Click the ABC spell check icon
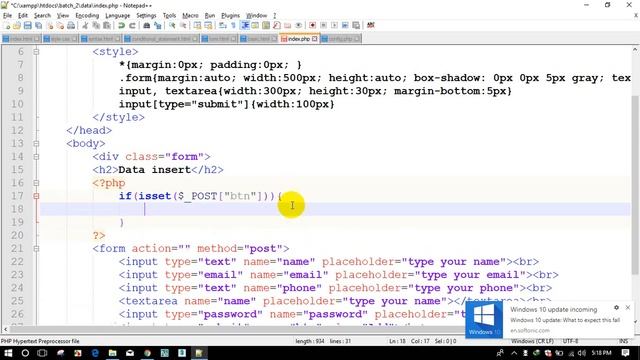 tap(371, 25)
